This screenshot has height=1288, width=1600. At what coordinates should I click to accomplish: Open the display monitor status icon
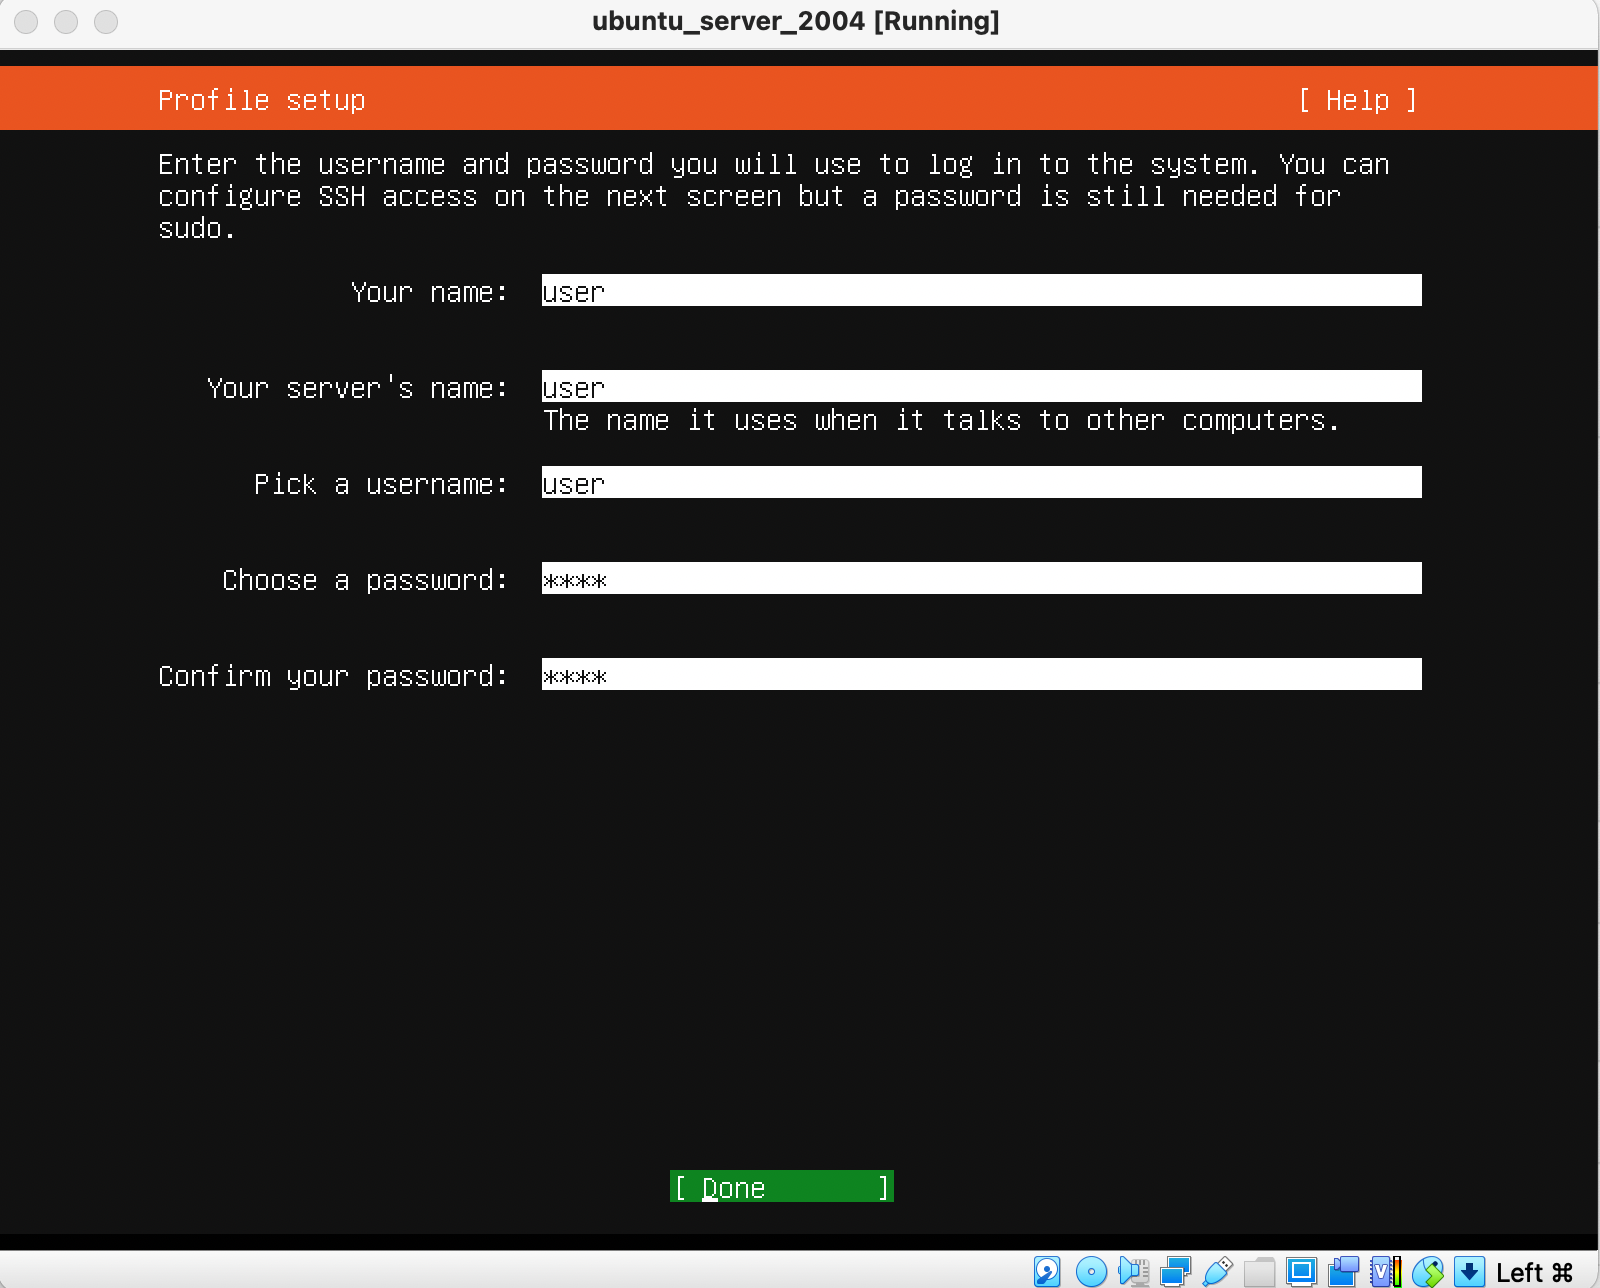1301,1271
